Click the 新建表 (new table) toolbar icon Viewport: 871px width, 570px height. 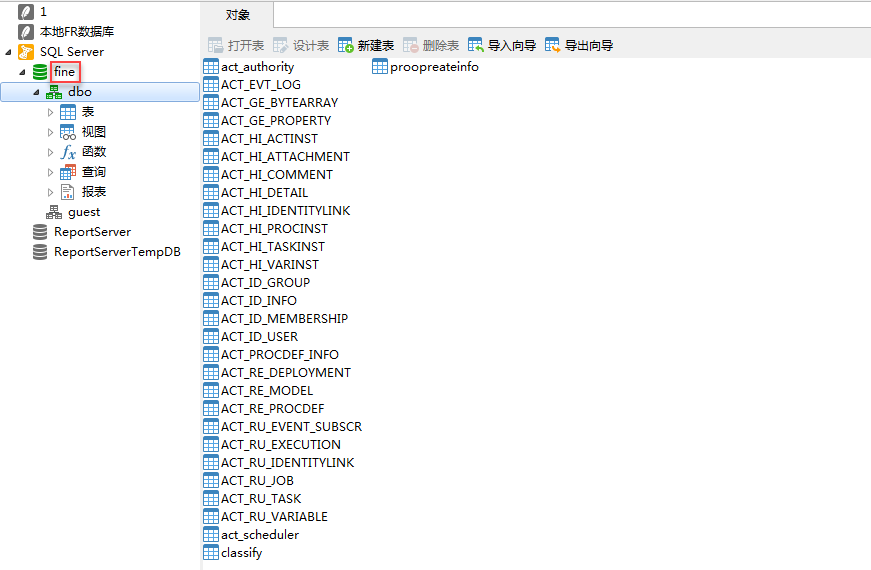(x=346, y=46)
